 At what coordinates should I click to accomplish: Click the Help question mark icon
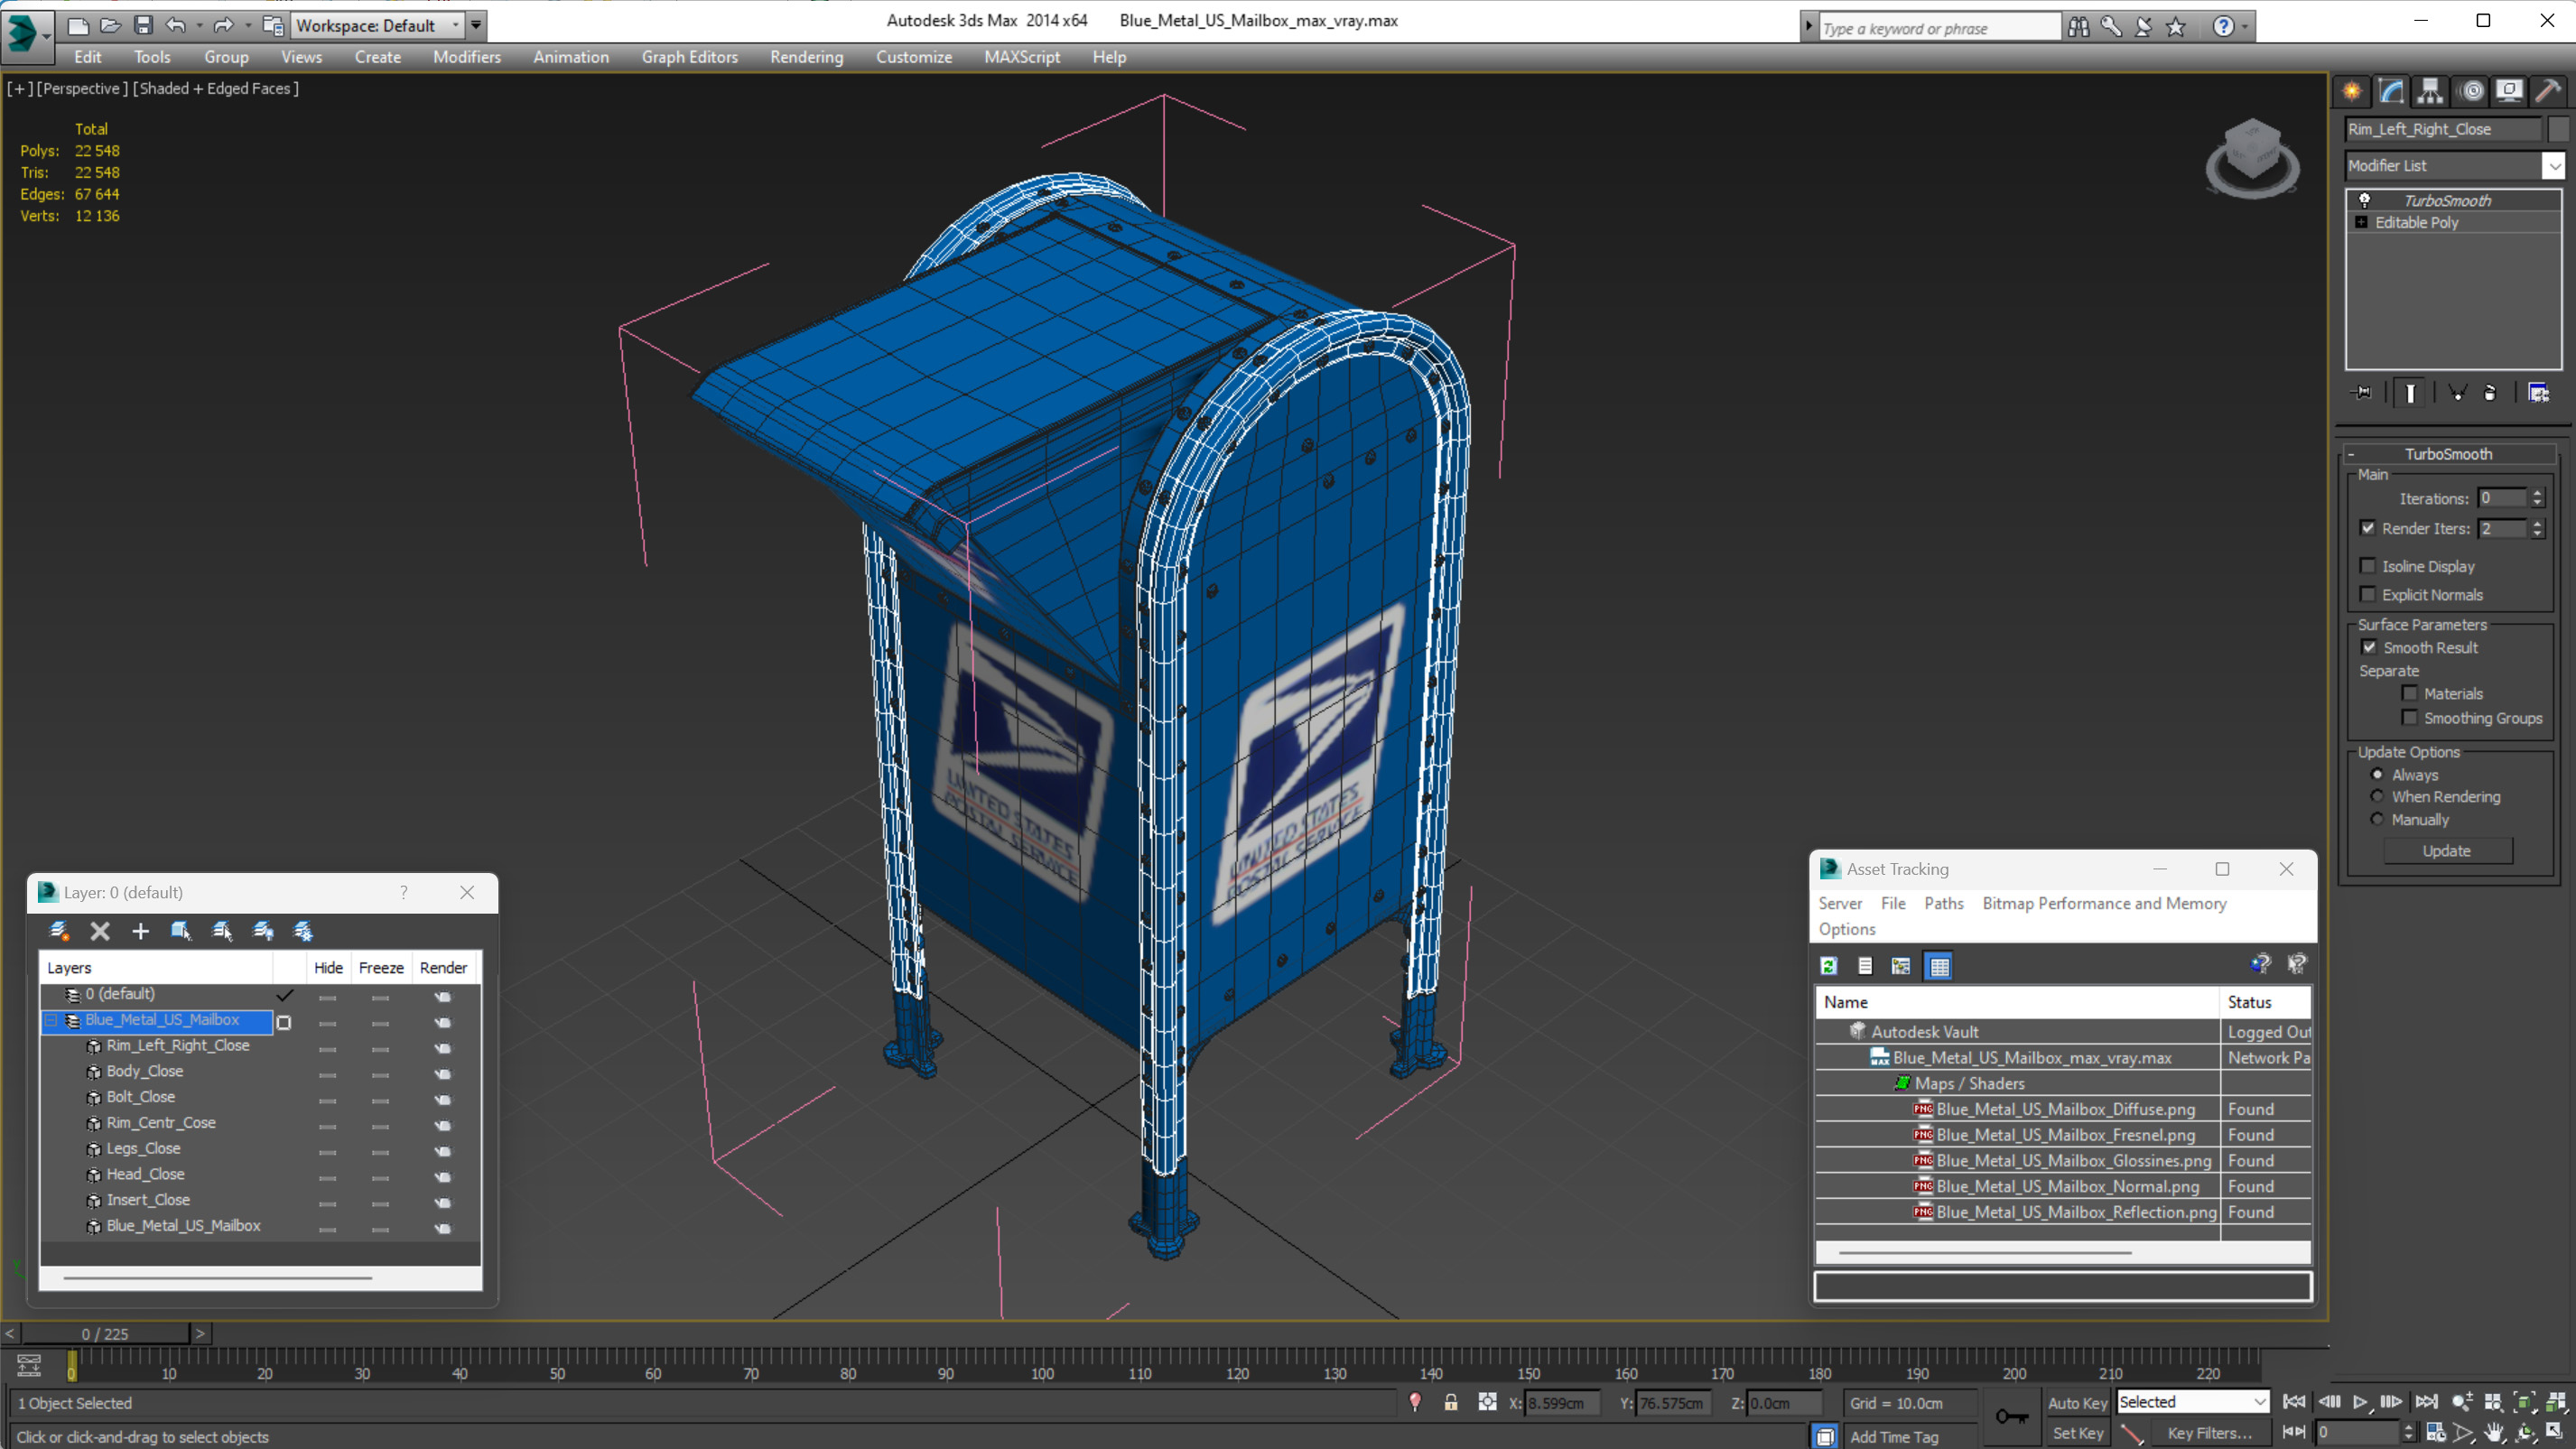[2222, 27]
